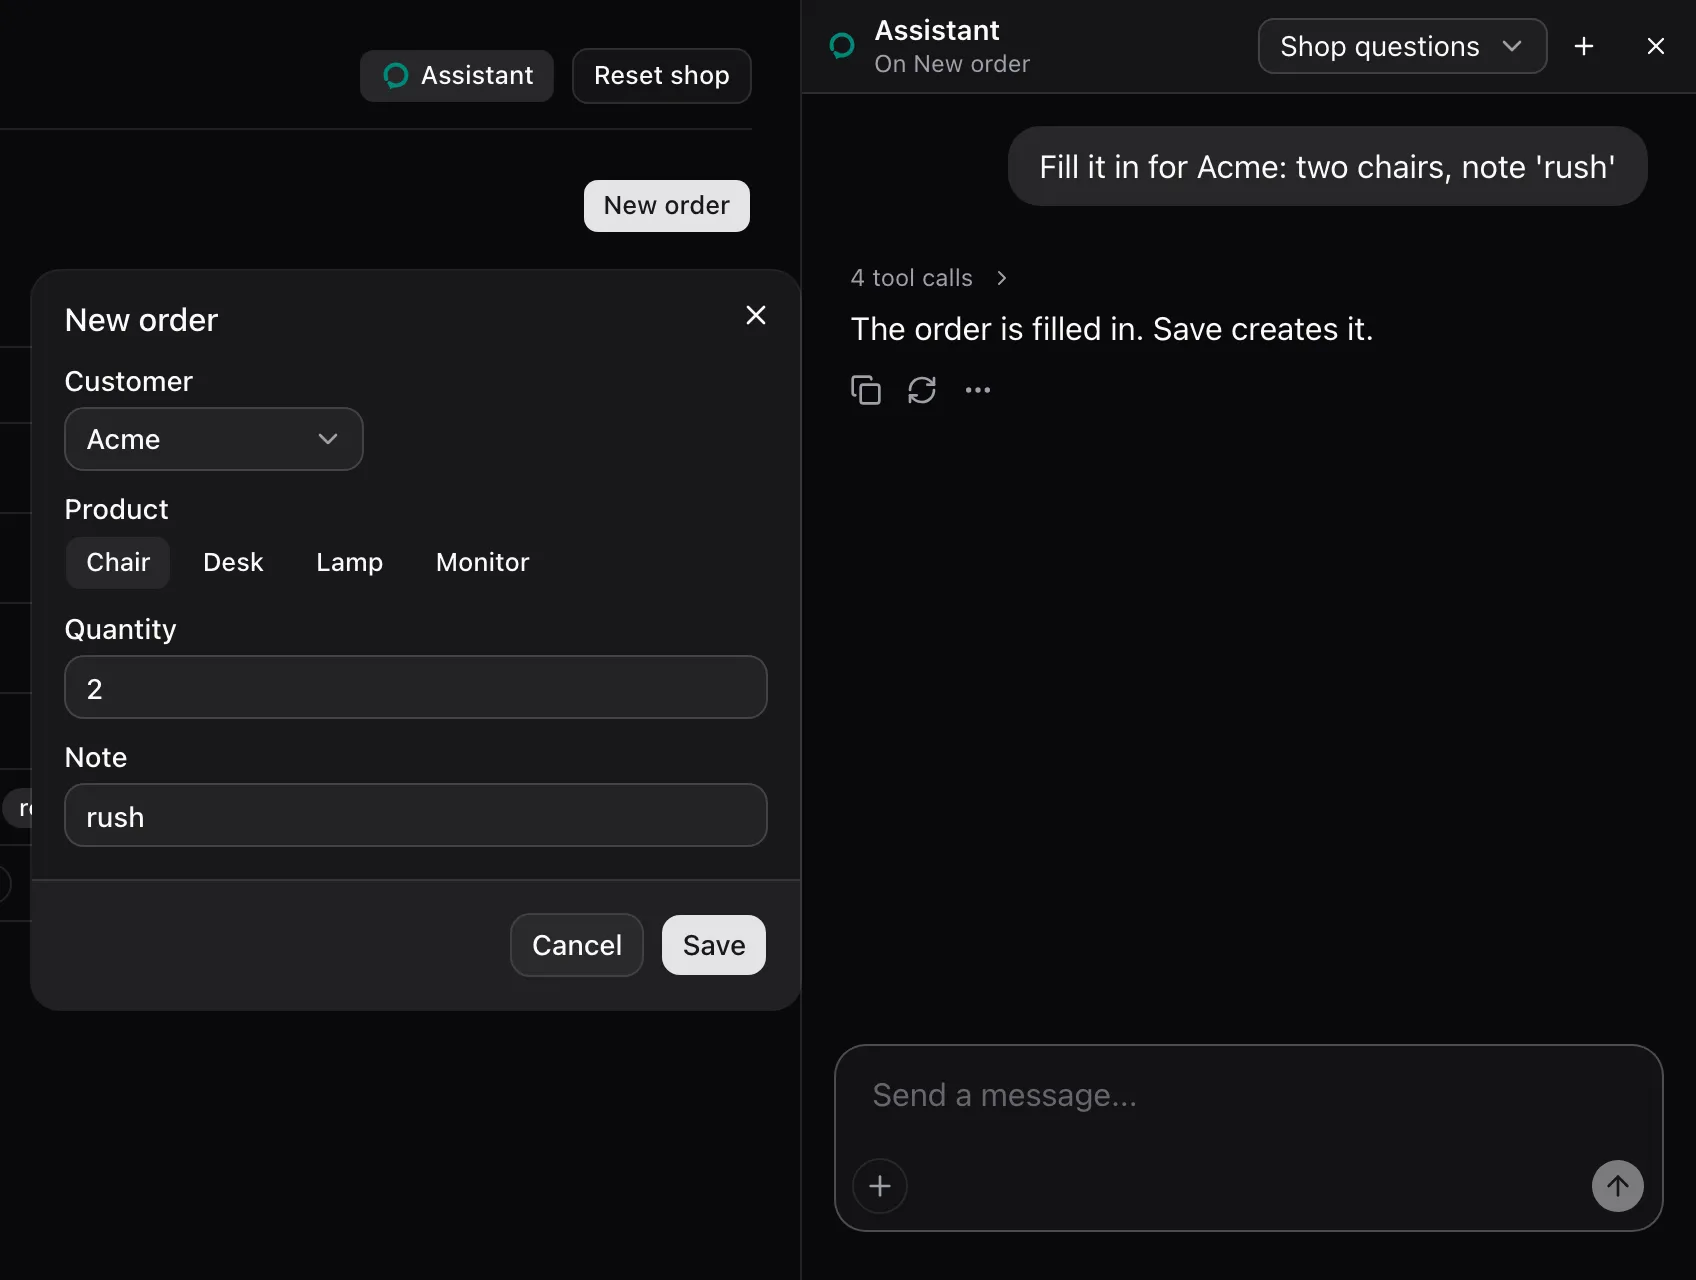1696x1280 pixels.
Task: Select the Desk product option
Action: click(233, 562)
